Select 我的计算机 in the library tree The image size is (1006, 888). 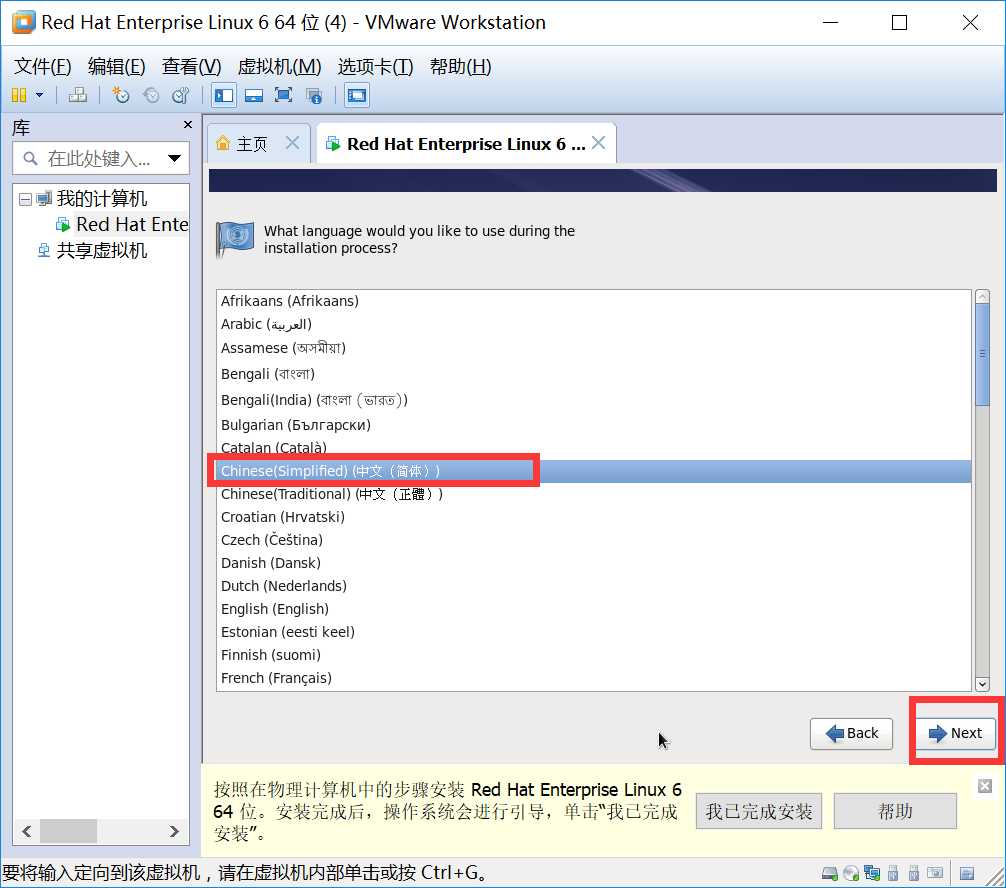click(x=101, y=199)
